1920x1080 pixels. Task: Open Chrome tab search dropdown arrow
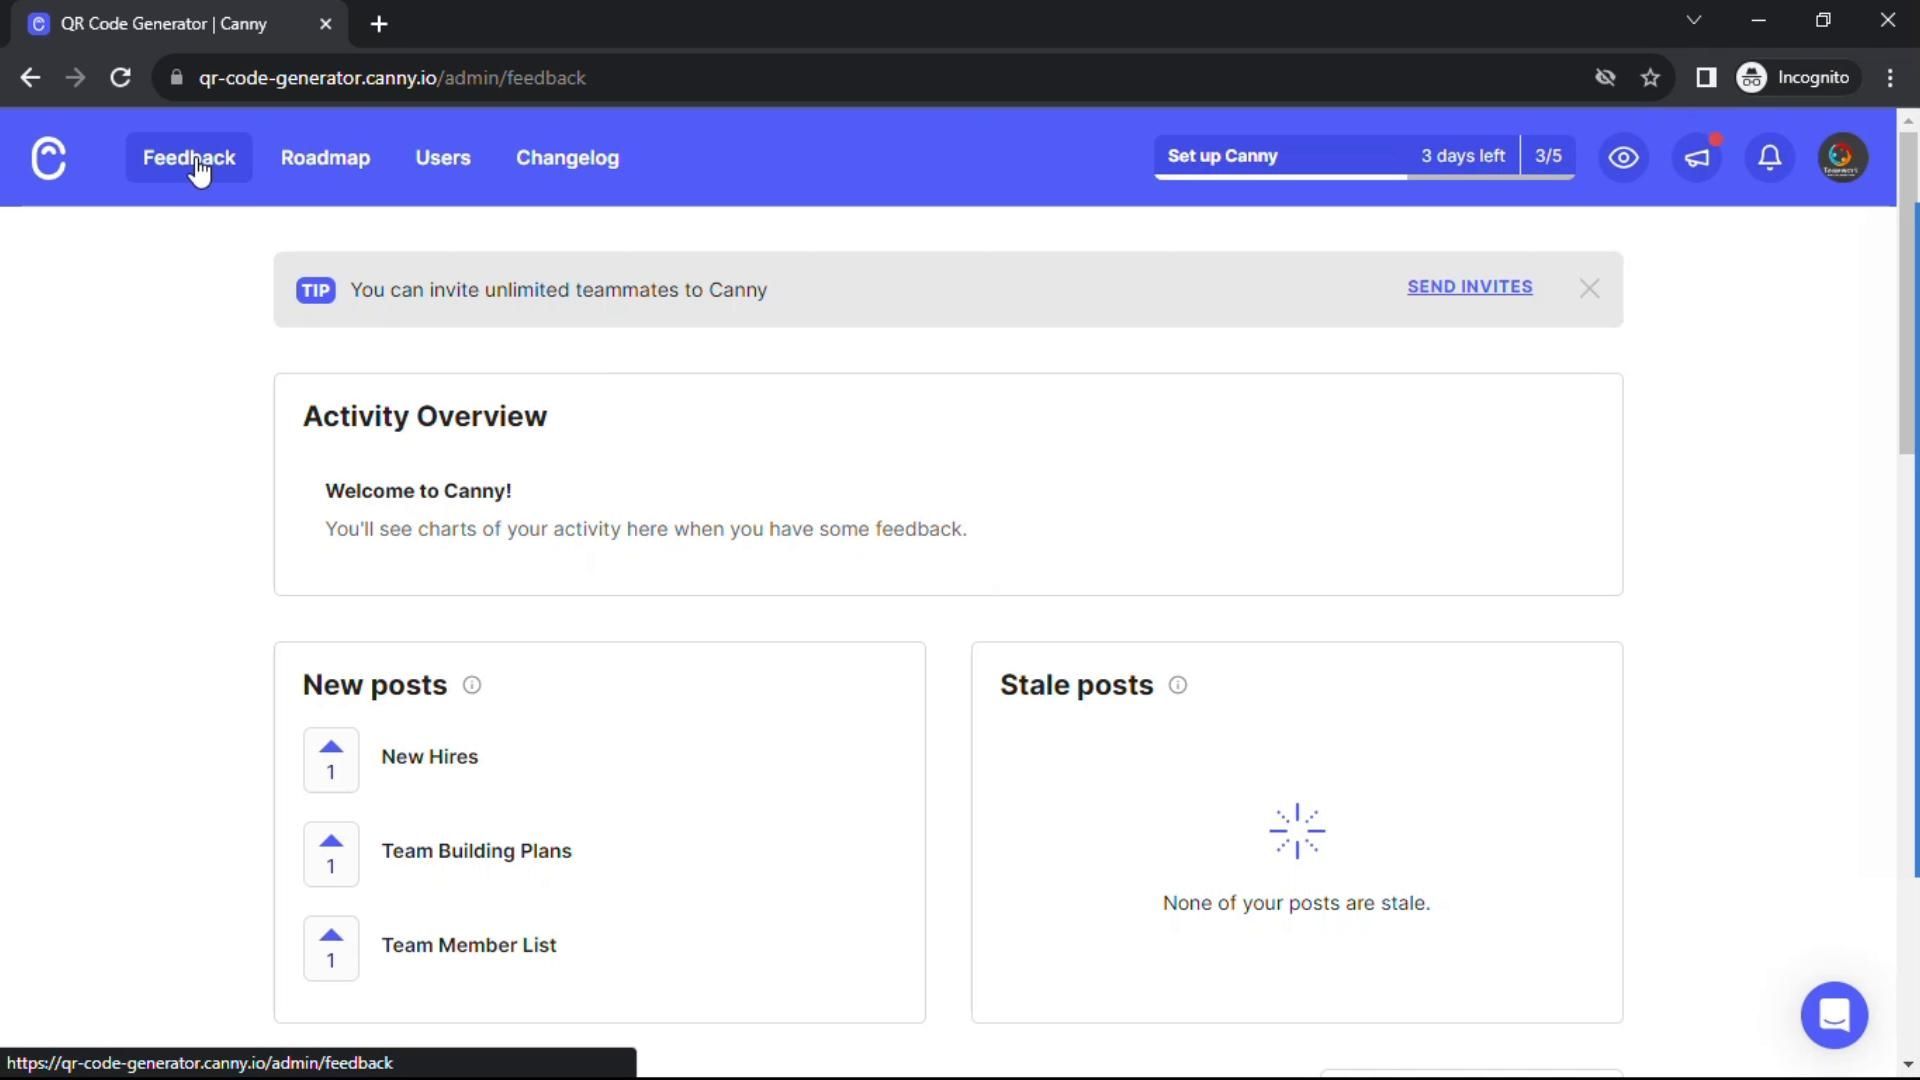coord(1693,21)
